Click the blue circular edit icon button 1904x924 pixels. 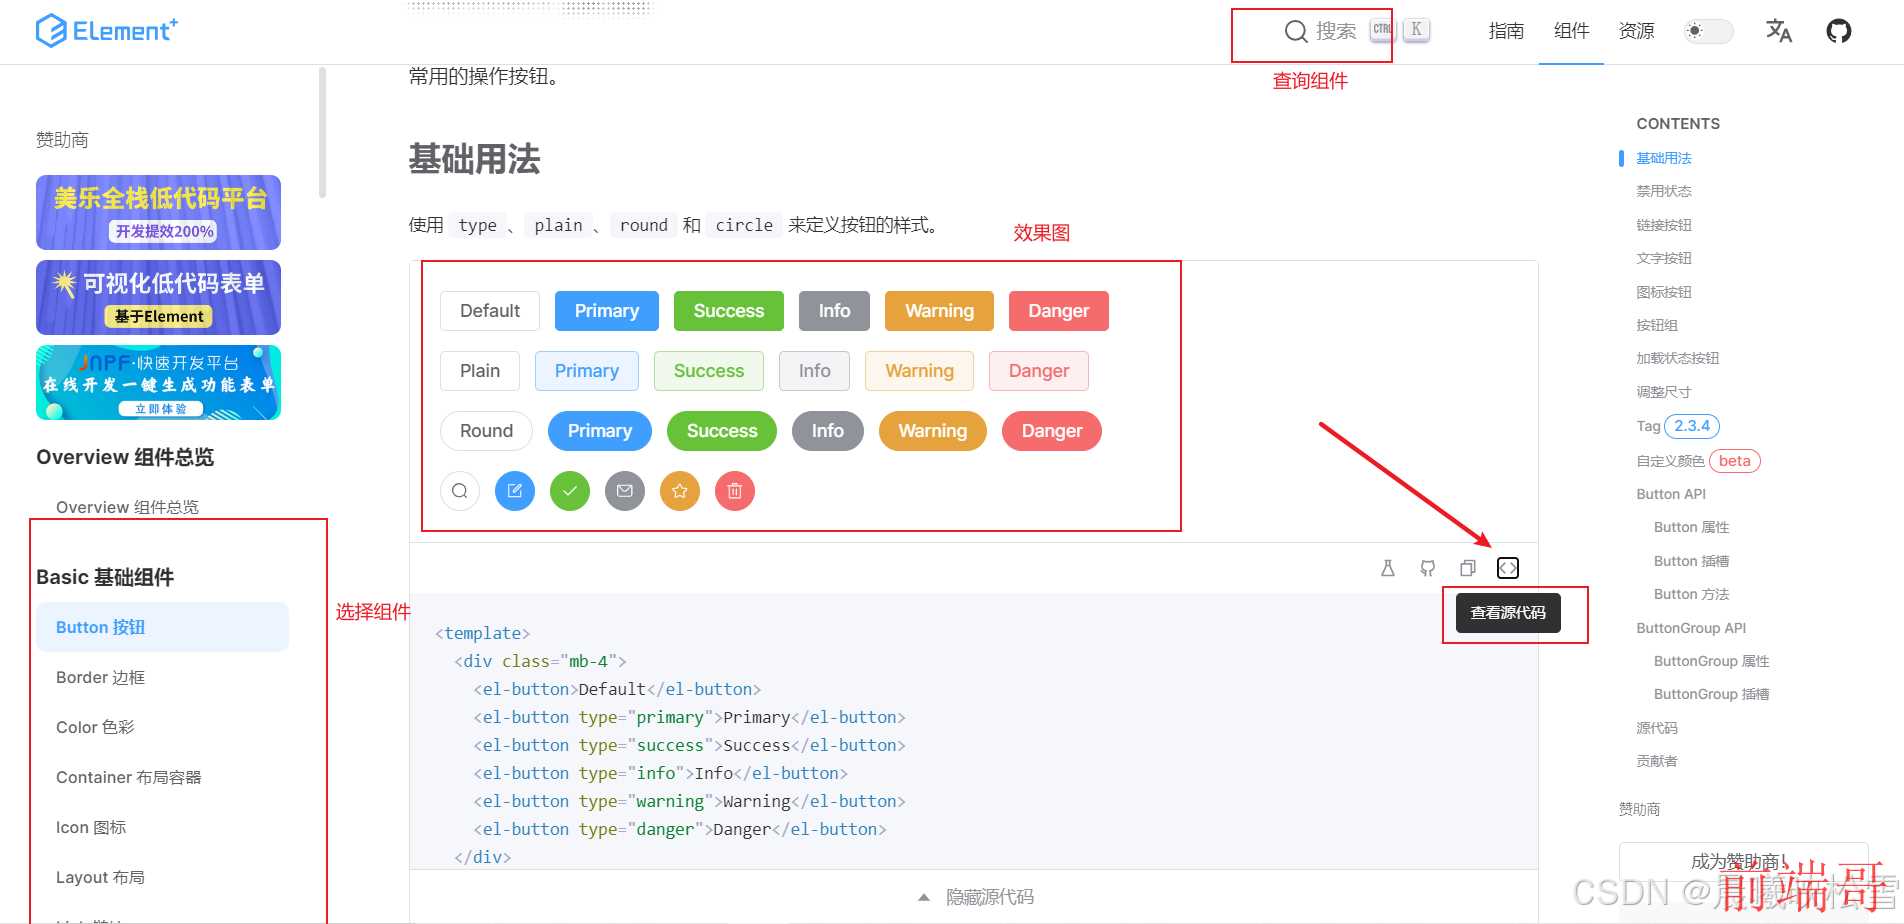click(515, 491)
